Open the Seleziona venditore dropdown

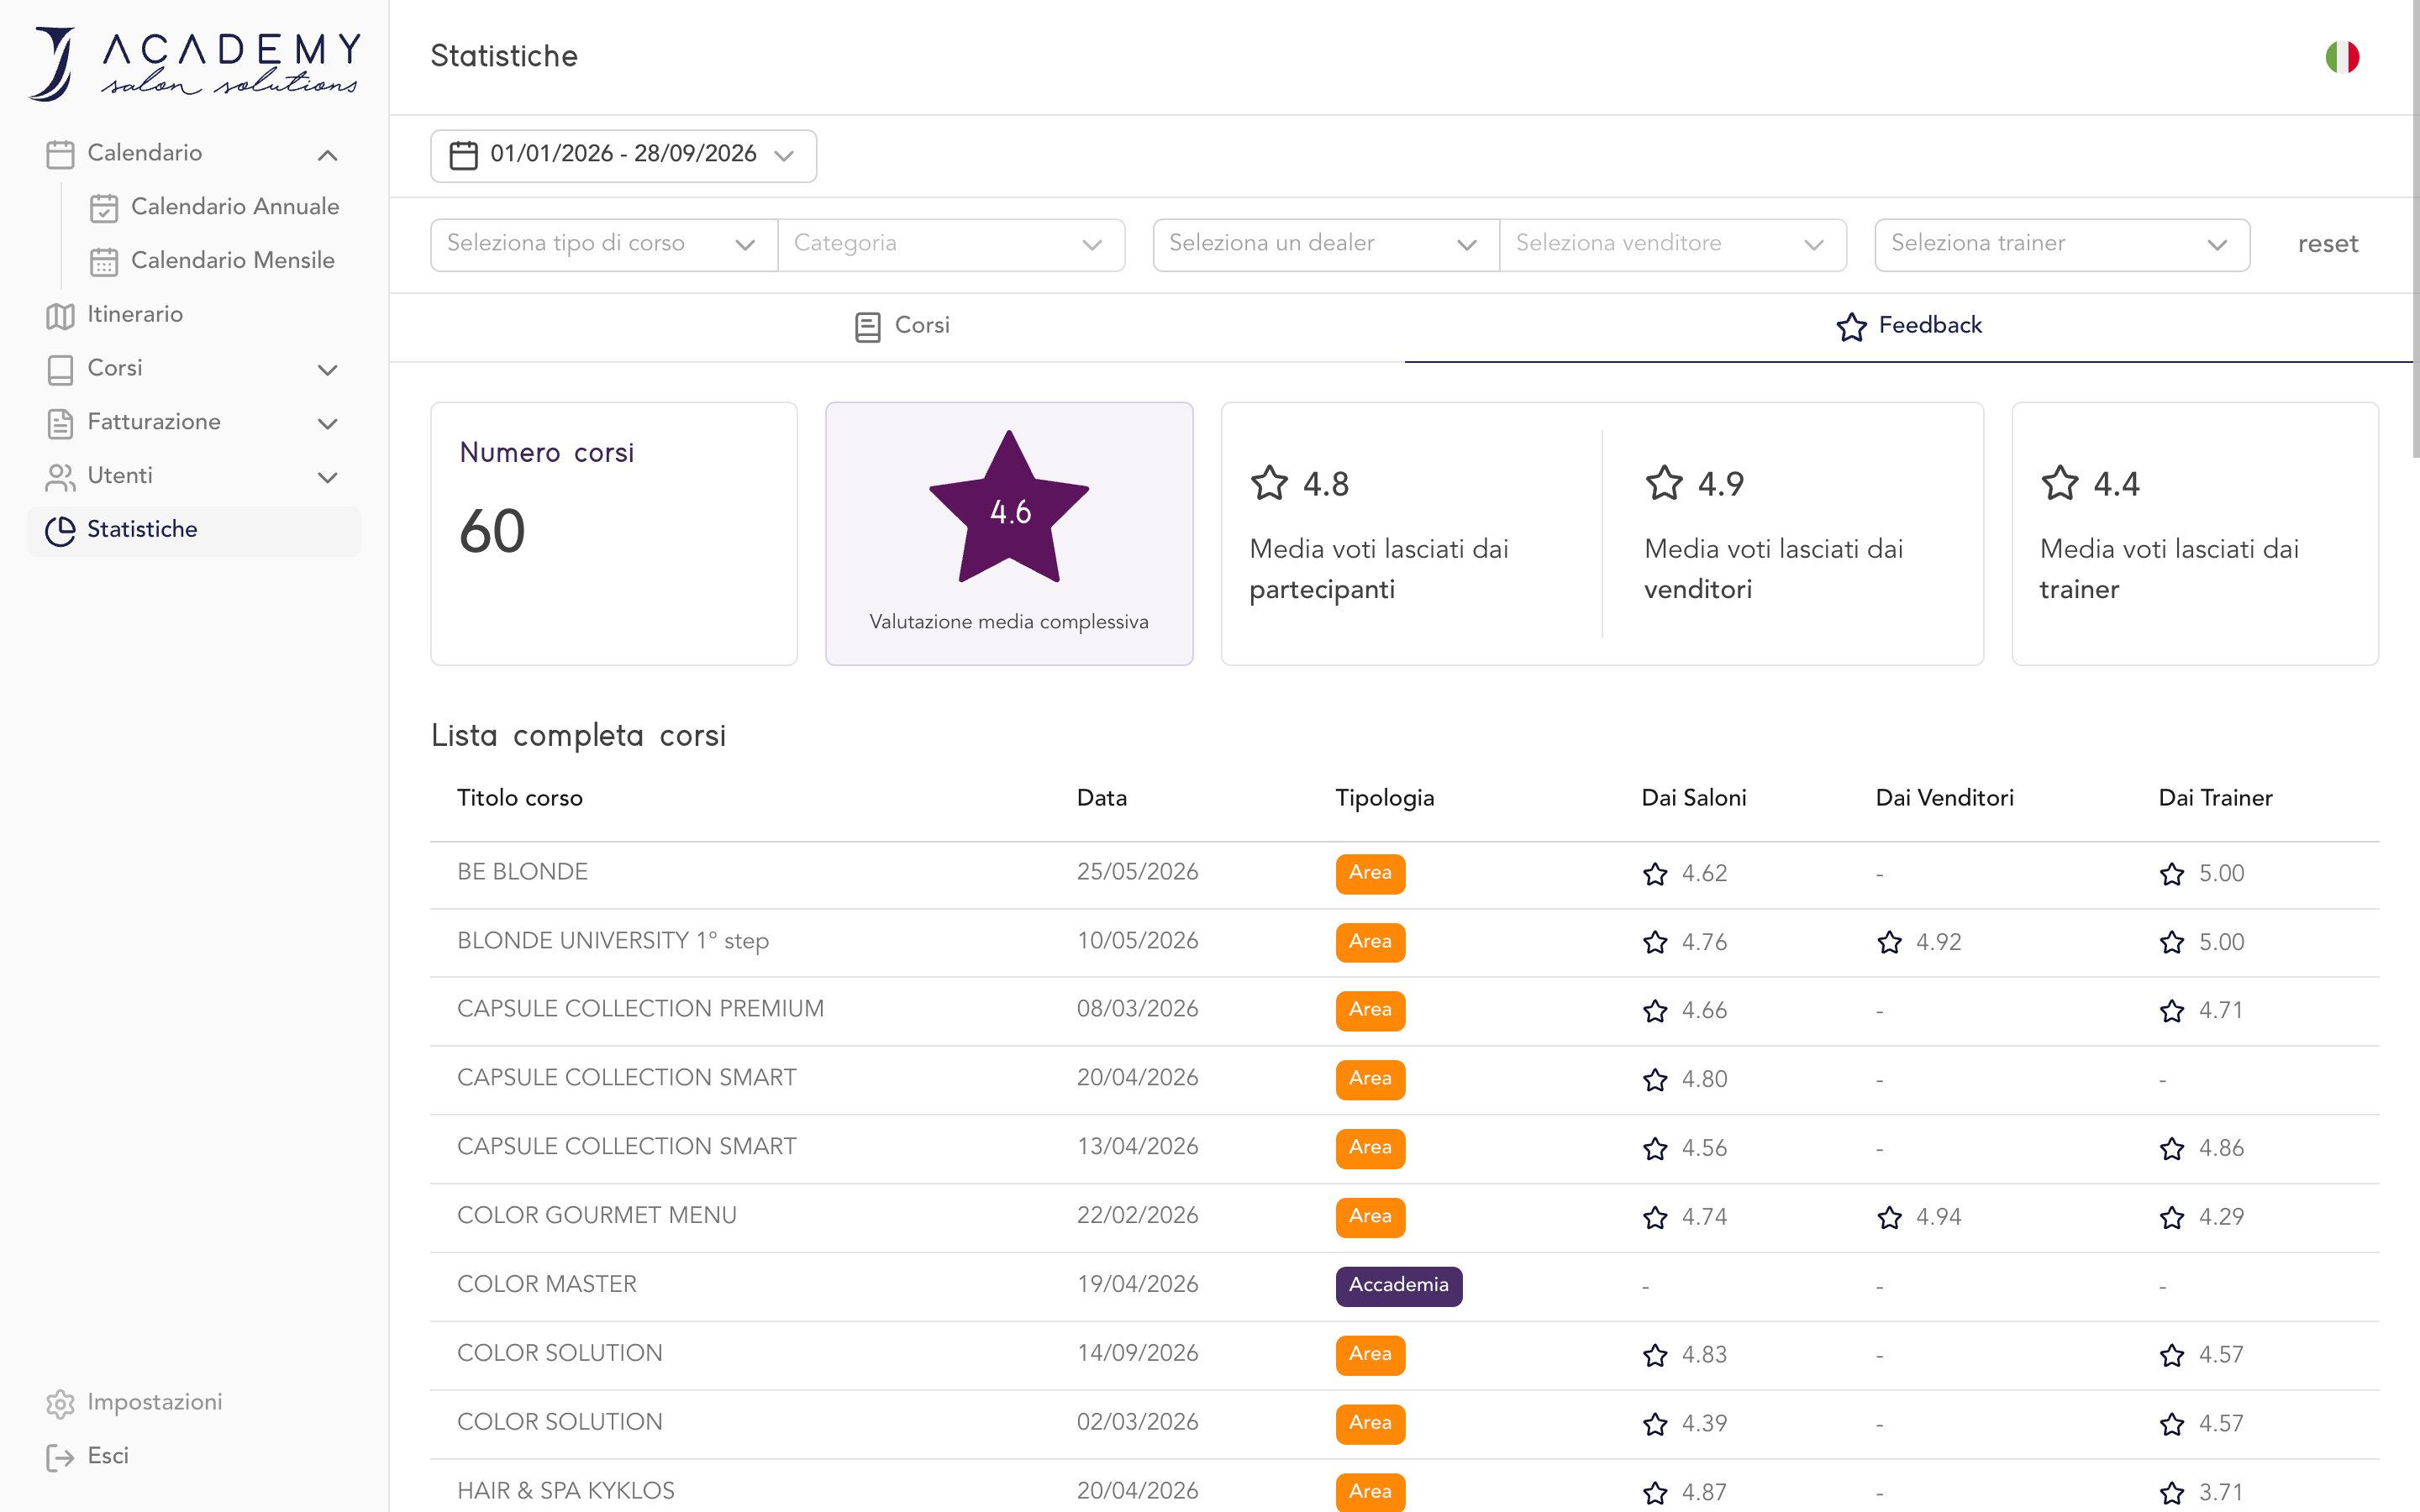pos(1673,244)
